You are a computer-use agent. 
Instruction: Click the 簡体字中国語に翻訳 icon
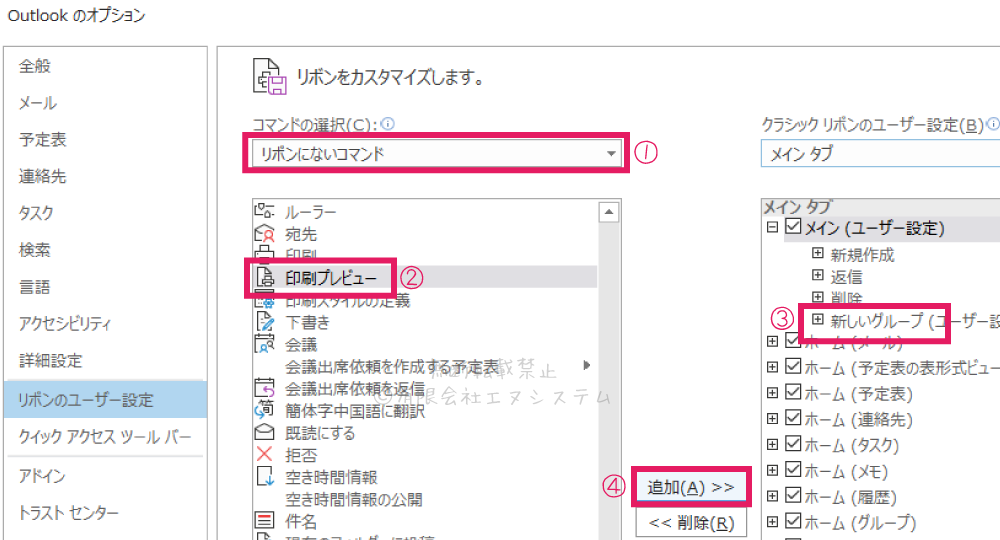tap(264, 410)
